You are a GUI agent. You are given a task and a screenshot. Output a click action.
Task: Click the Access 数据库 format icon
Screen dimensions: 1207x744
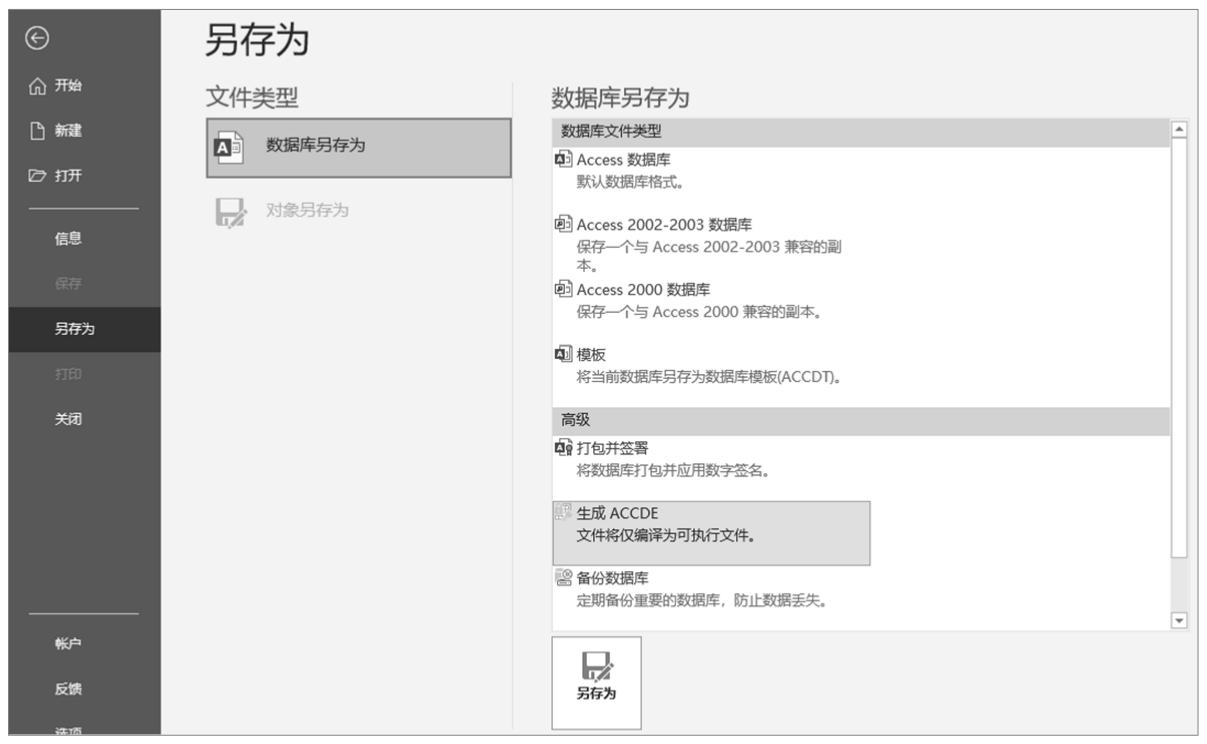click(563, 160)
